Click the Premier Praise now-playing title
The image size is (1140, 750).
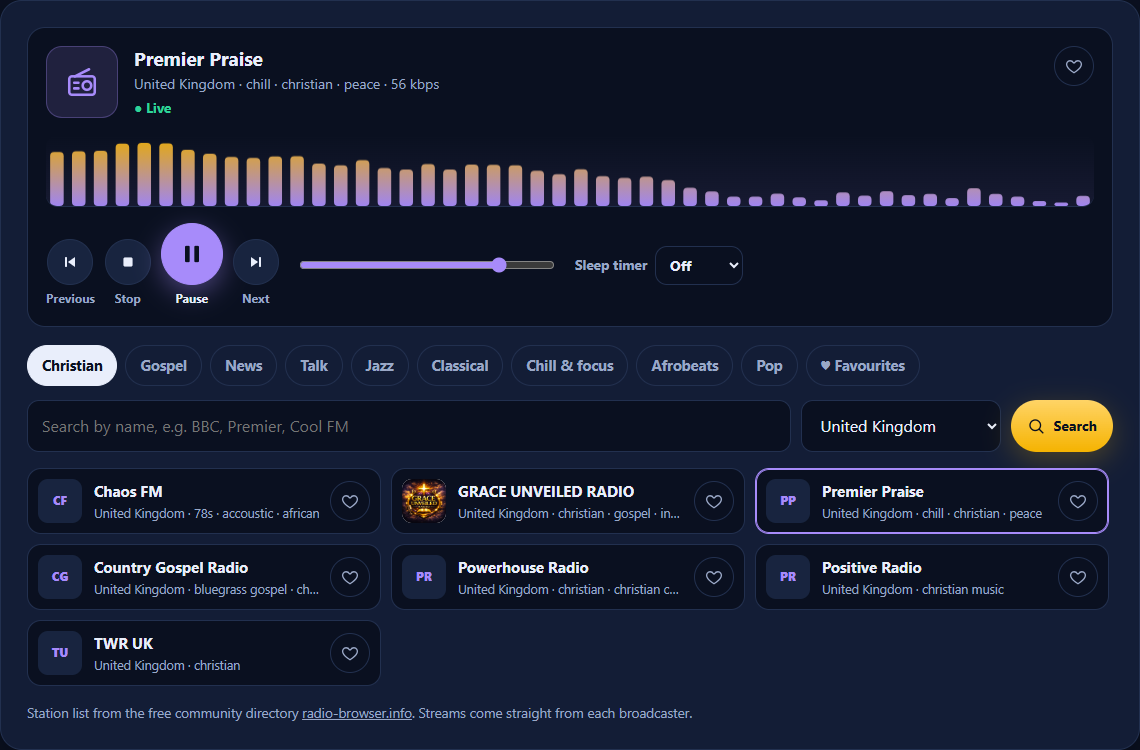tap(198, 60)
